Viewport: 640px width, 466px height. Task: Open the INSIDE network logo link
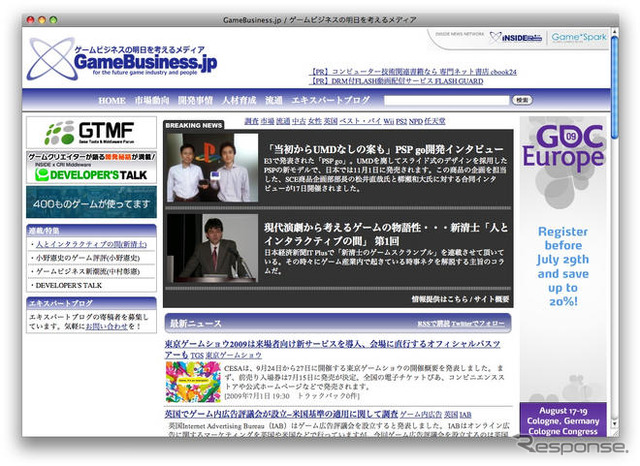point(516,38)
